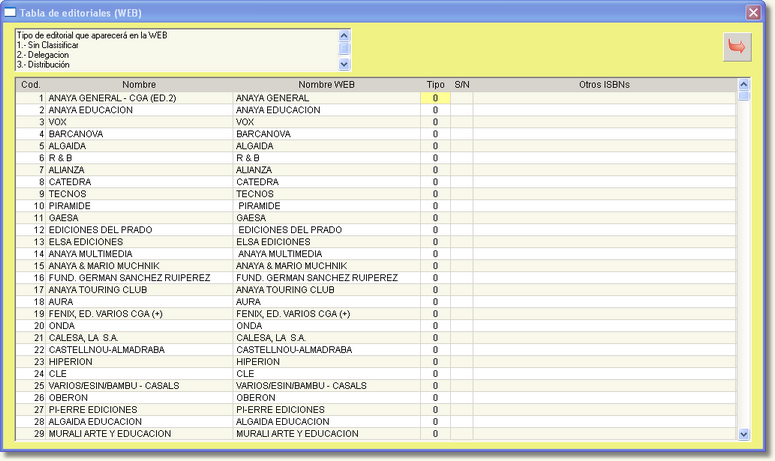Click the Otros ISBNs cell for BARCANOVA
This screenshot has width=775, height=461.
[x=604, y=134]
